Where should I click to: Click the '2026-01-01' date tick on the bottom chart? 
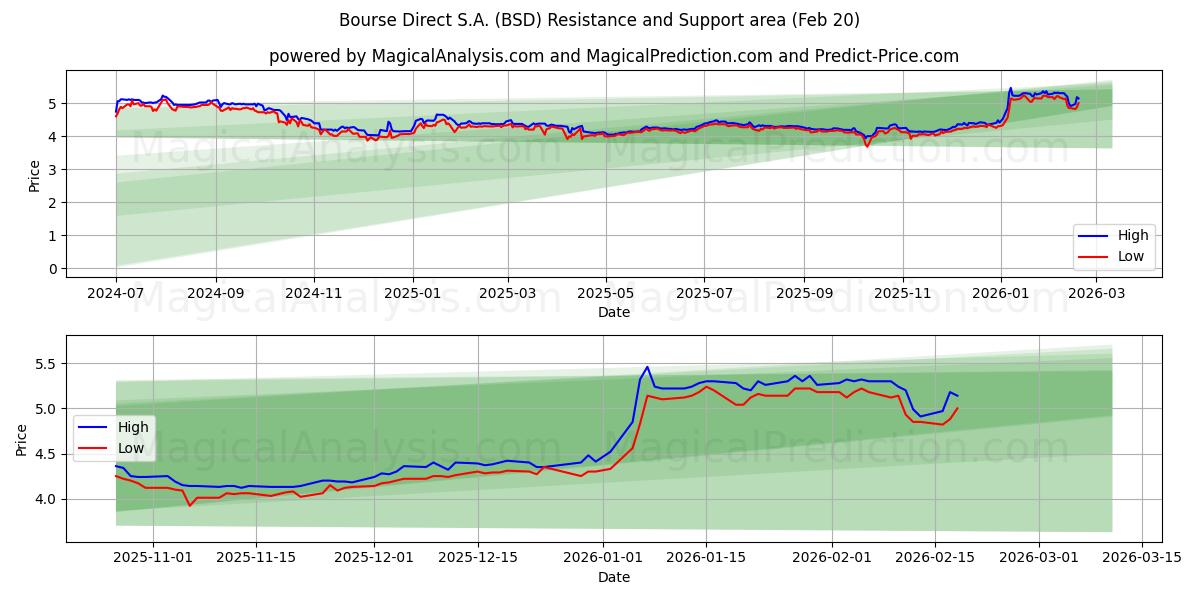click(x=602, y=559)
